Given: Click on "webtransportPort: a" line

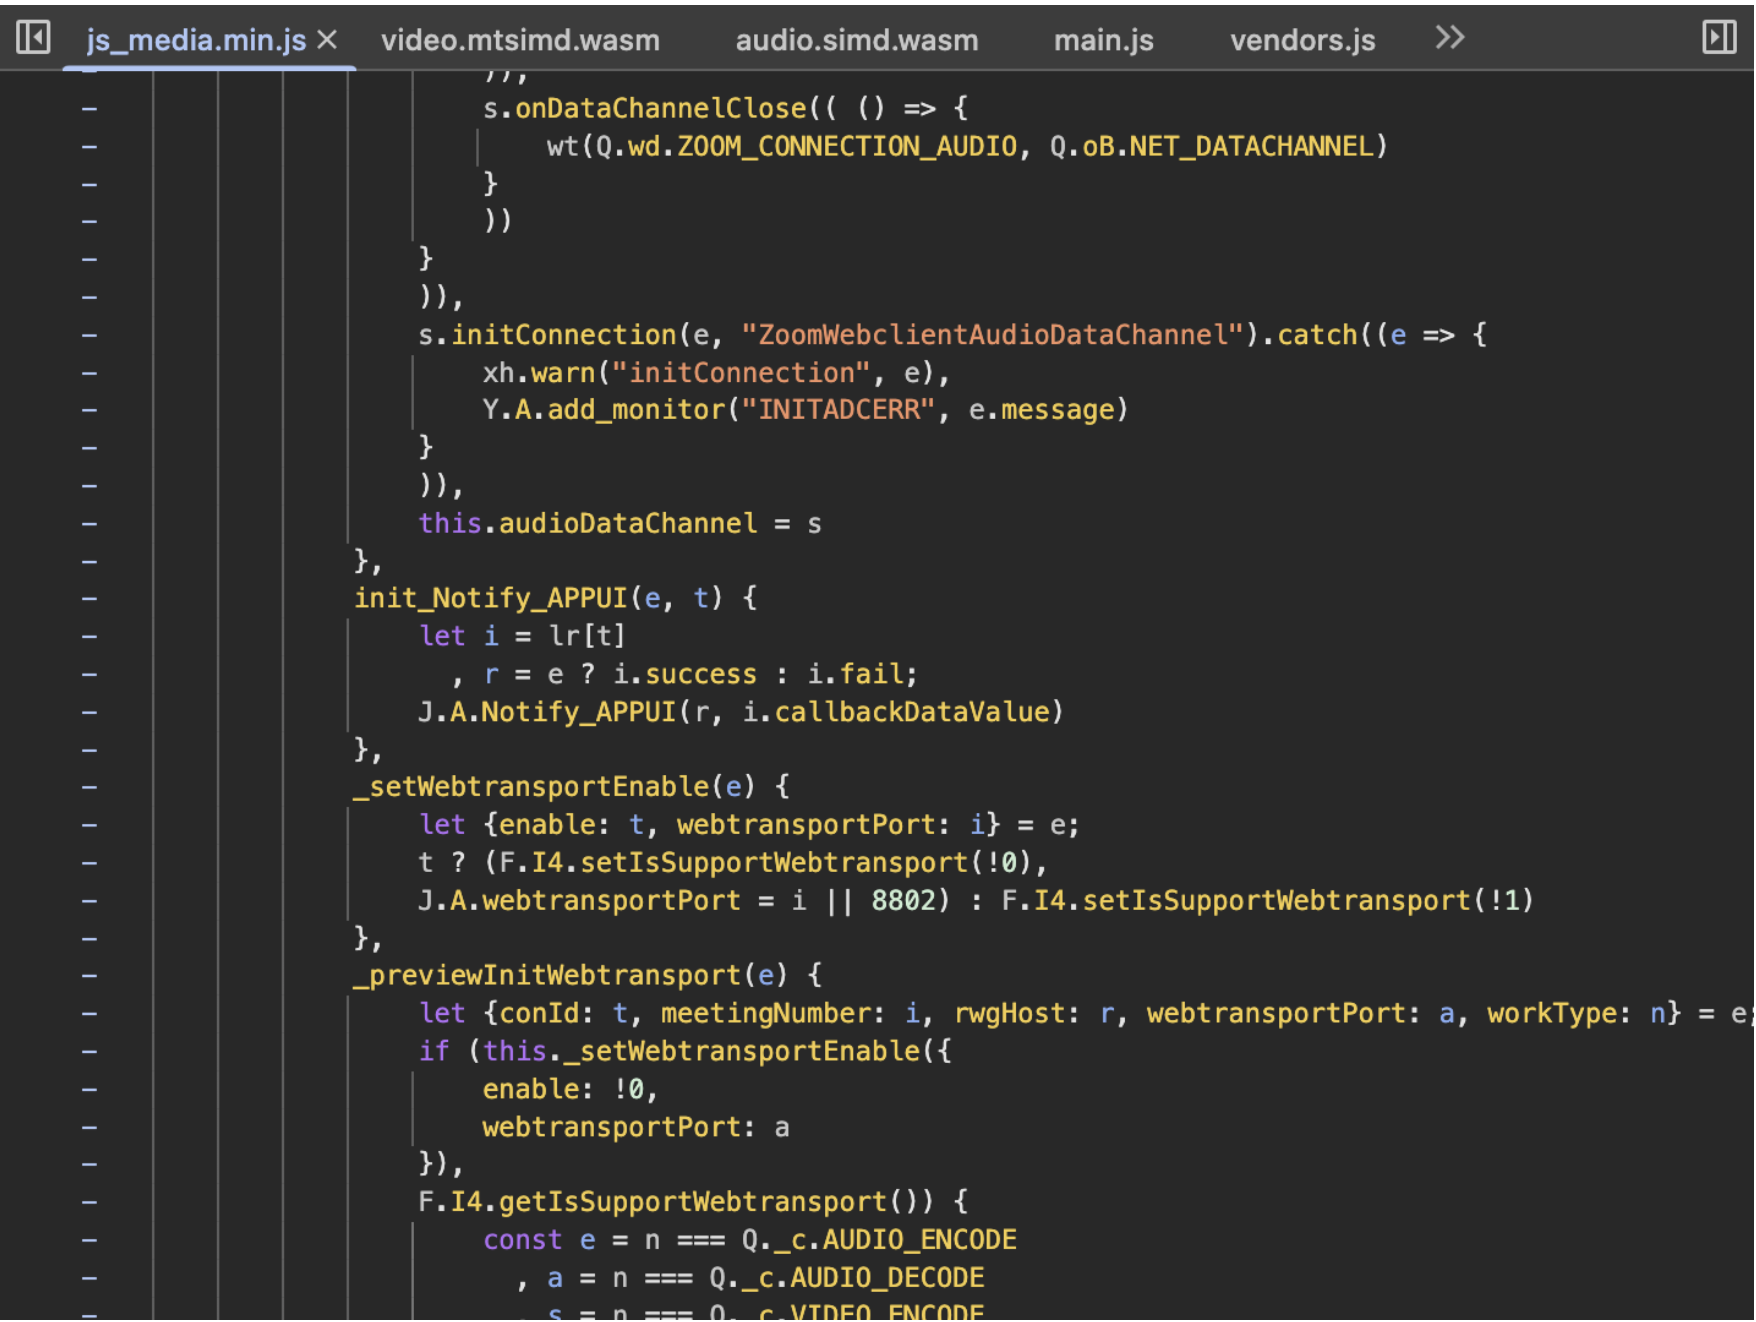Looking at the screenshot, I should click(x=636, y=1127).
